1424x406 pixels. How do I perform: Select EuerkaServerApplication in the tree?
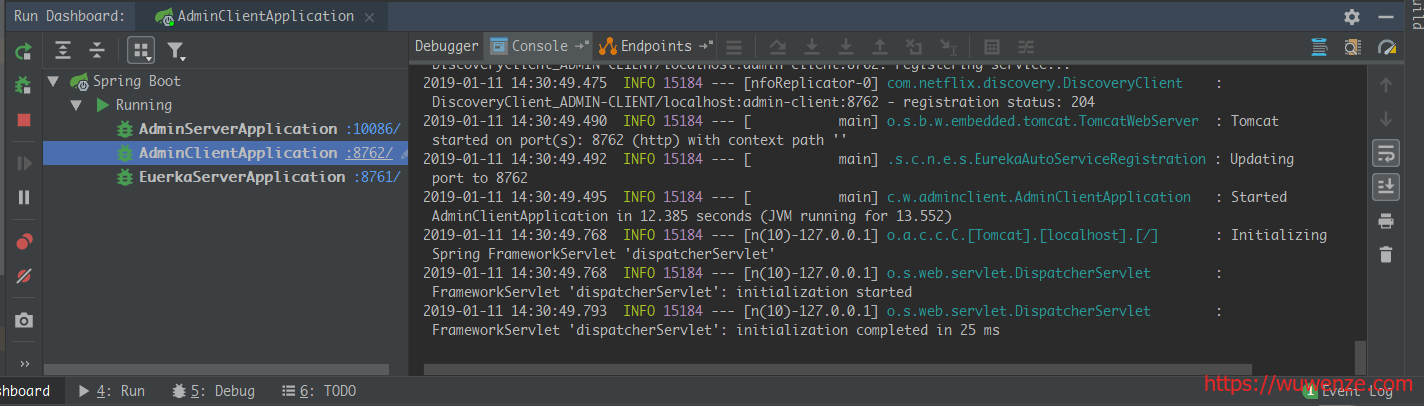[x=242, y=177]
